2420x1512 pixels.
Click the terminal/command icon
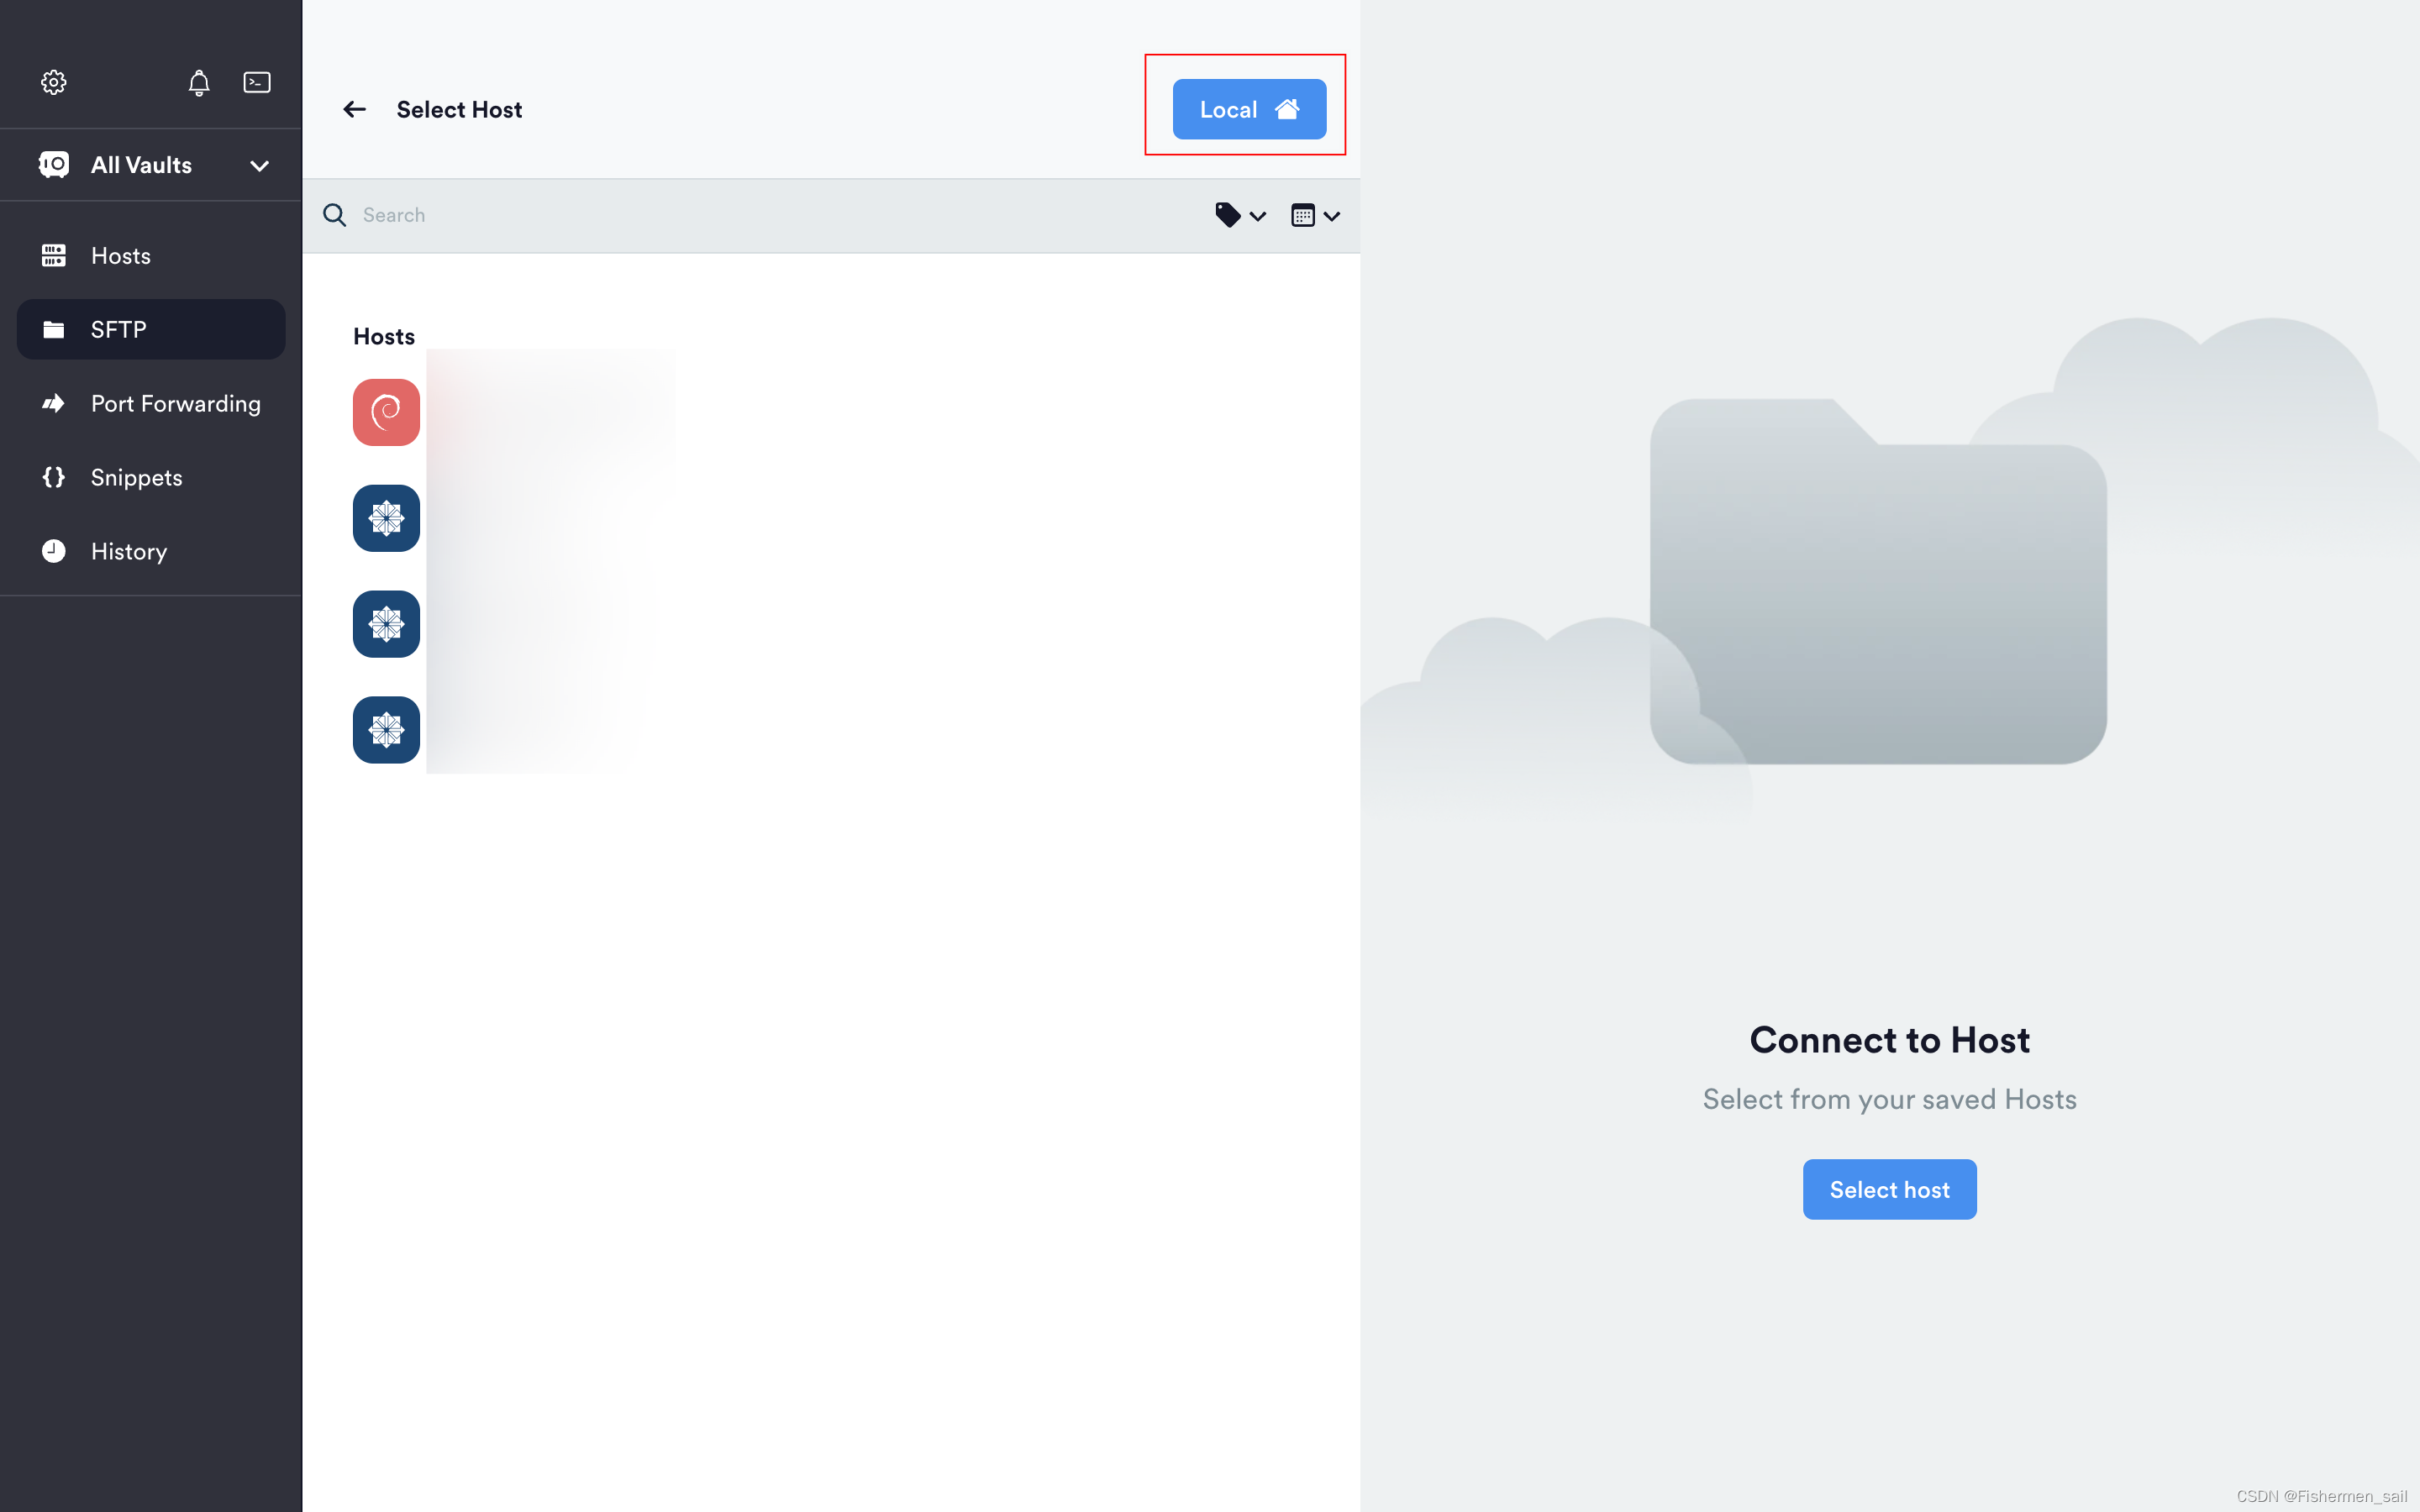[256, 81]
